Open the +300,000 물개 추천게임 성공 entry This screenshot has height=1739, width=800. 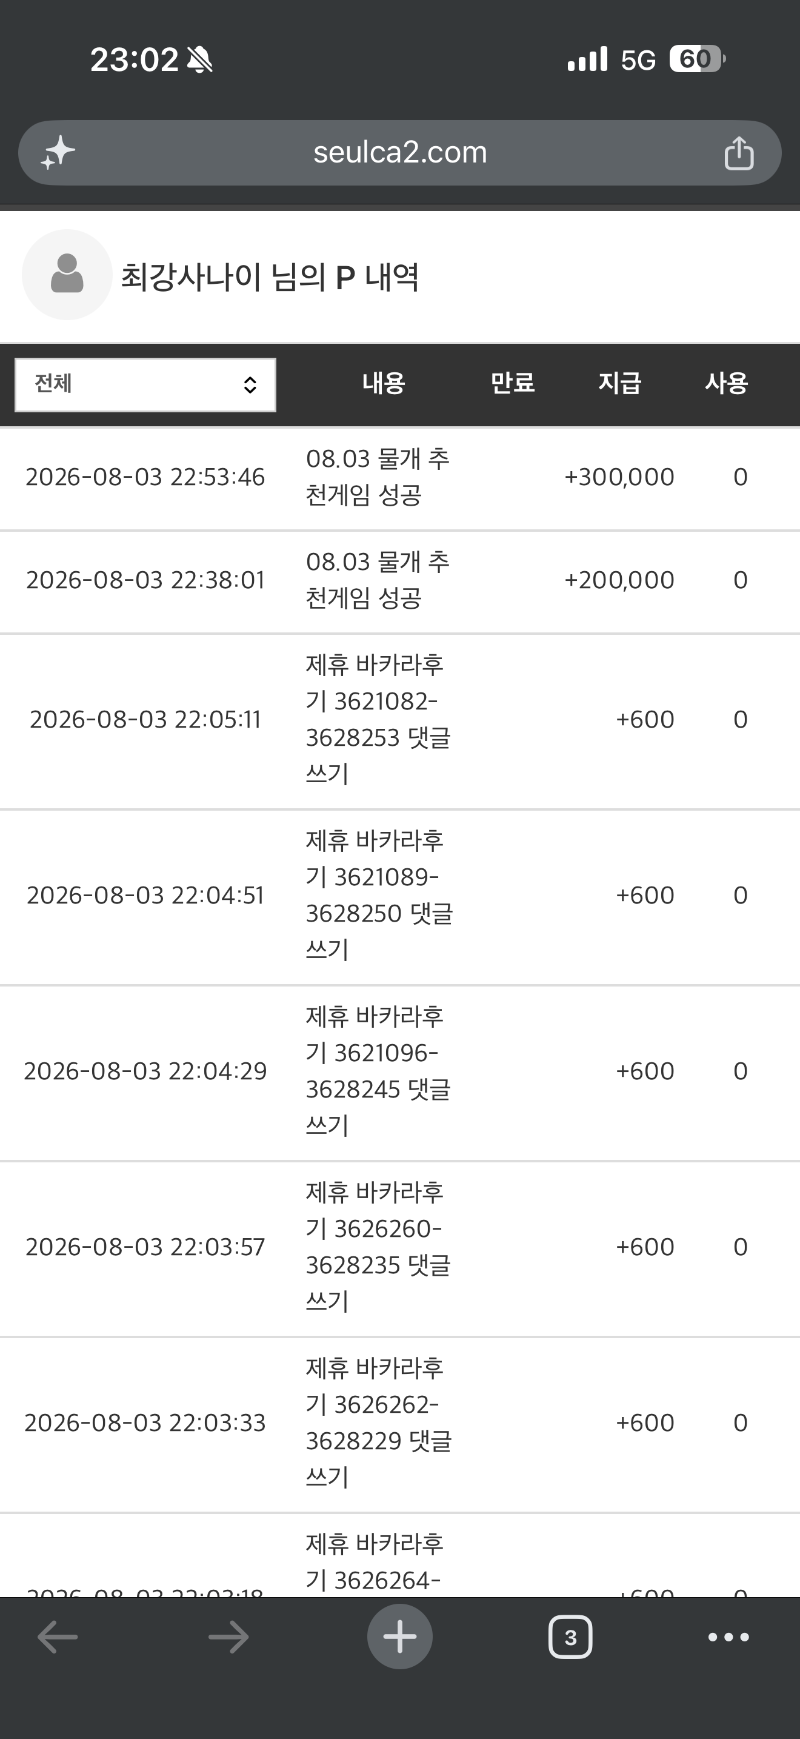coord(400,478)
